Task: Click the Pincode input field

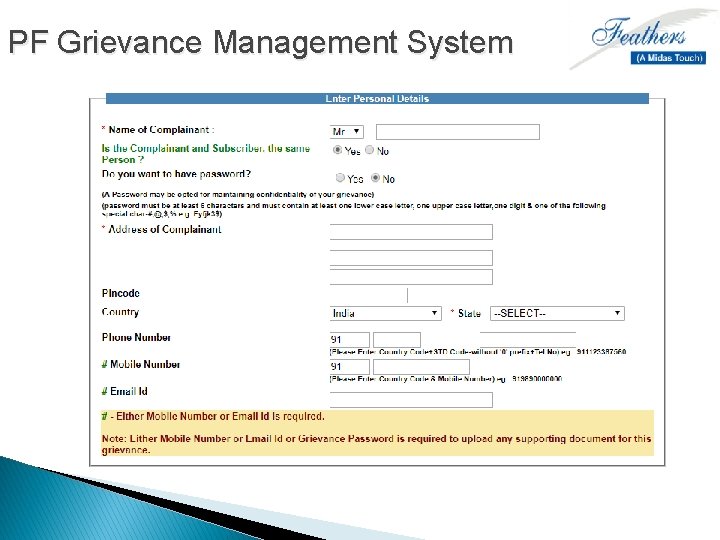Action: 369,295
